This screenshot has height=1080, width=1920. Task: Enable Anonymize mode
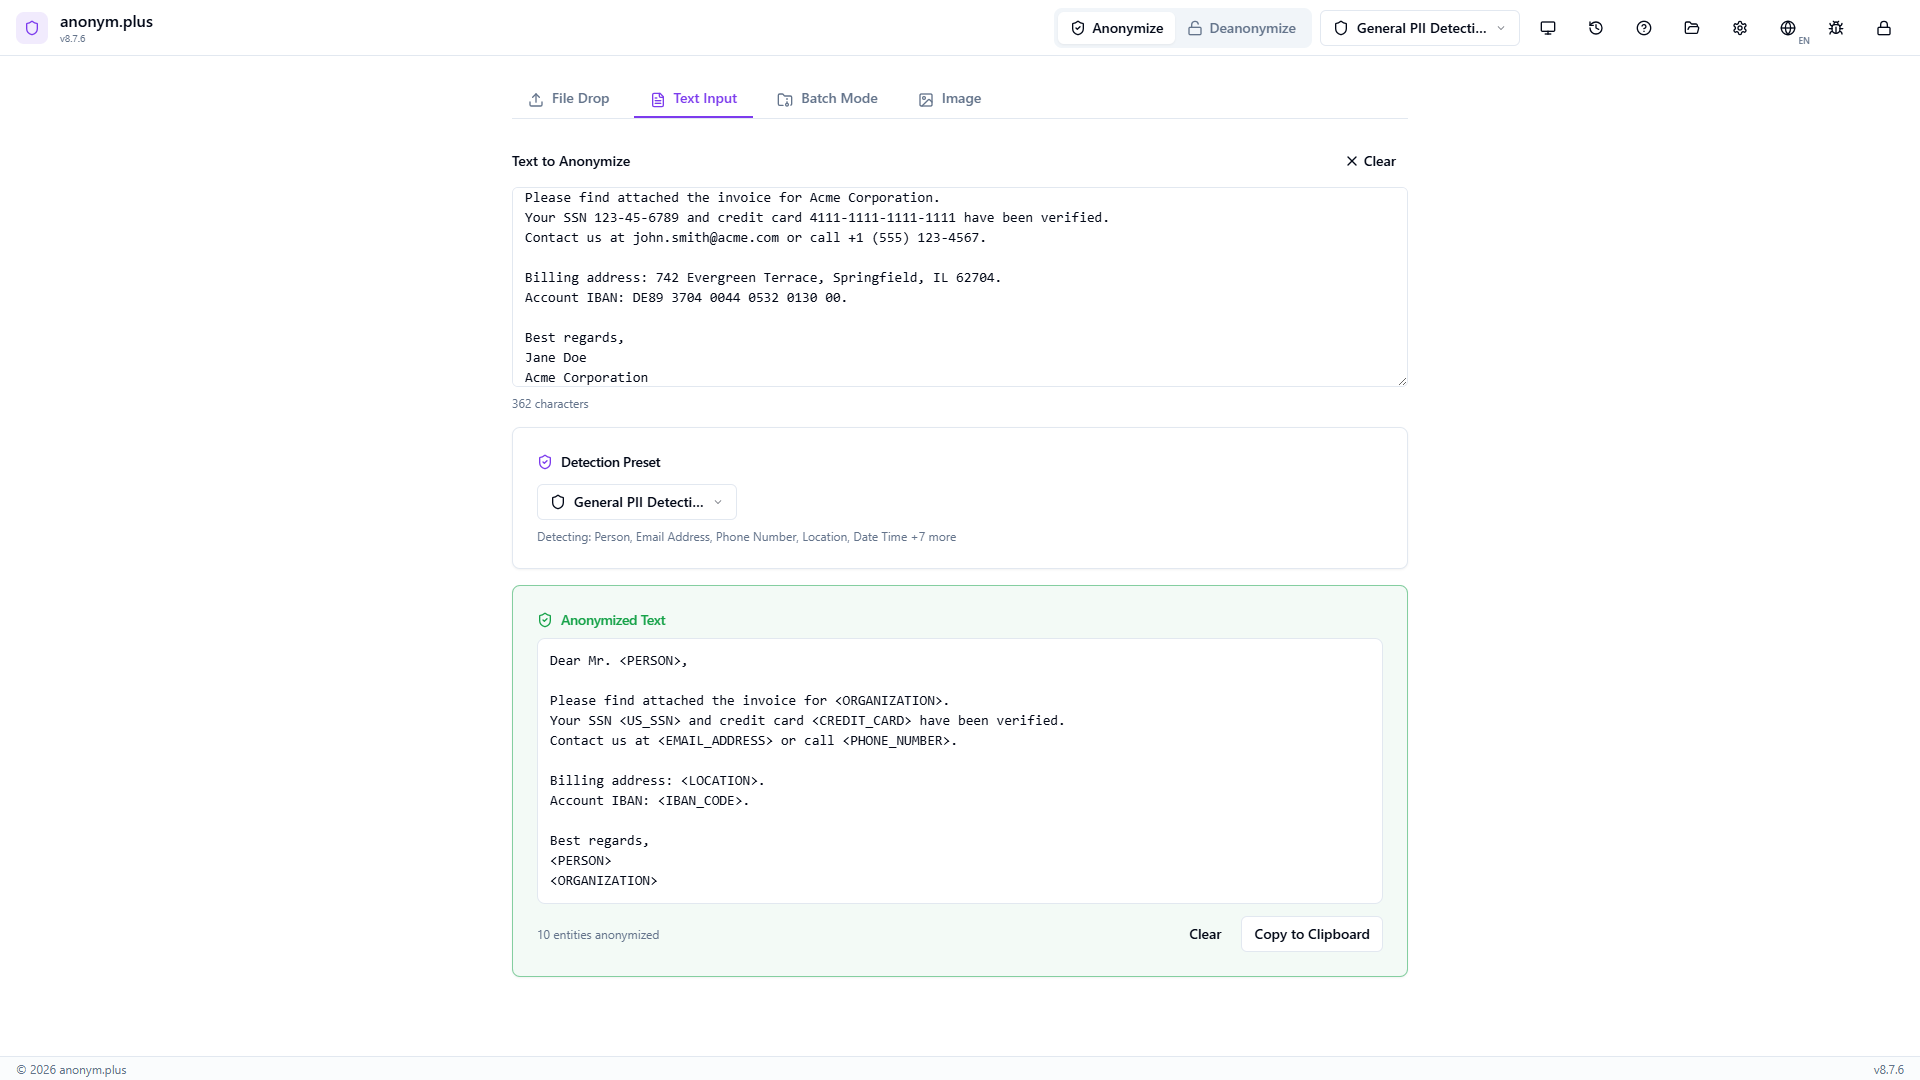click(1116, 28)
